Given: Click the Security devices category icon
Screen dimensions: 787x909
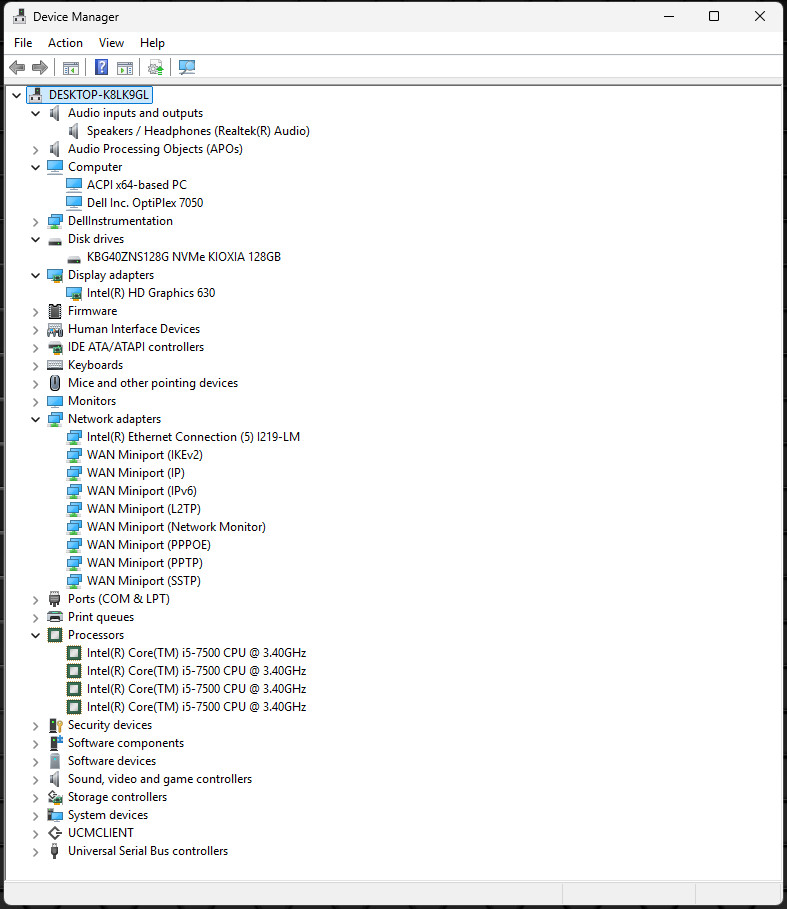Looking at the screenshot, I should [55, 725].
